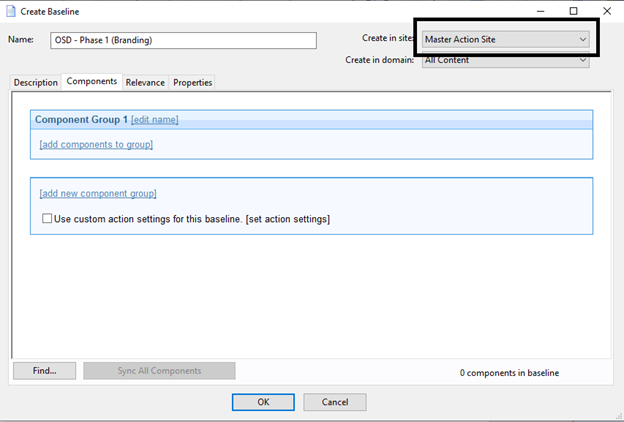Click the 0 components in baseline text

[x=509, y=373]
